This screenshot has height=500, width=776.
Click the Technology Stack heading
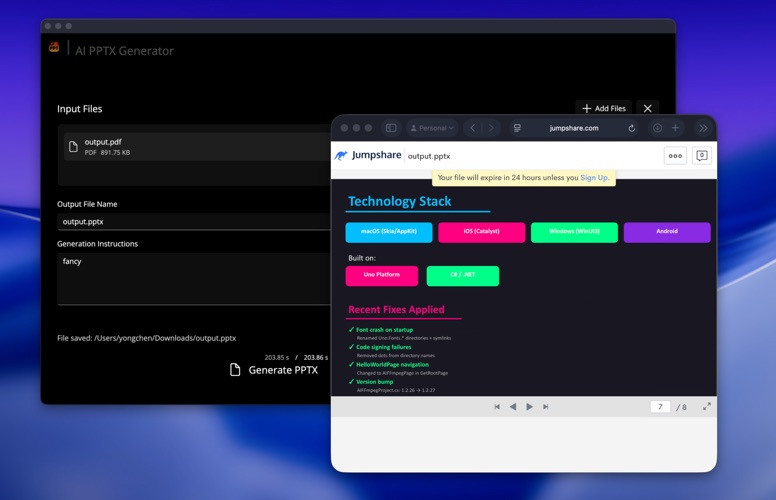(x=400, y=201)
